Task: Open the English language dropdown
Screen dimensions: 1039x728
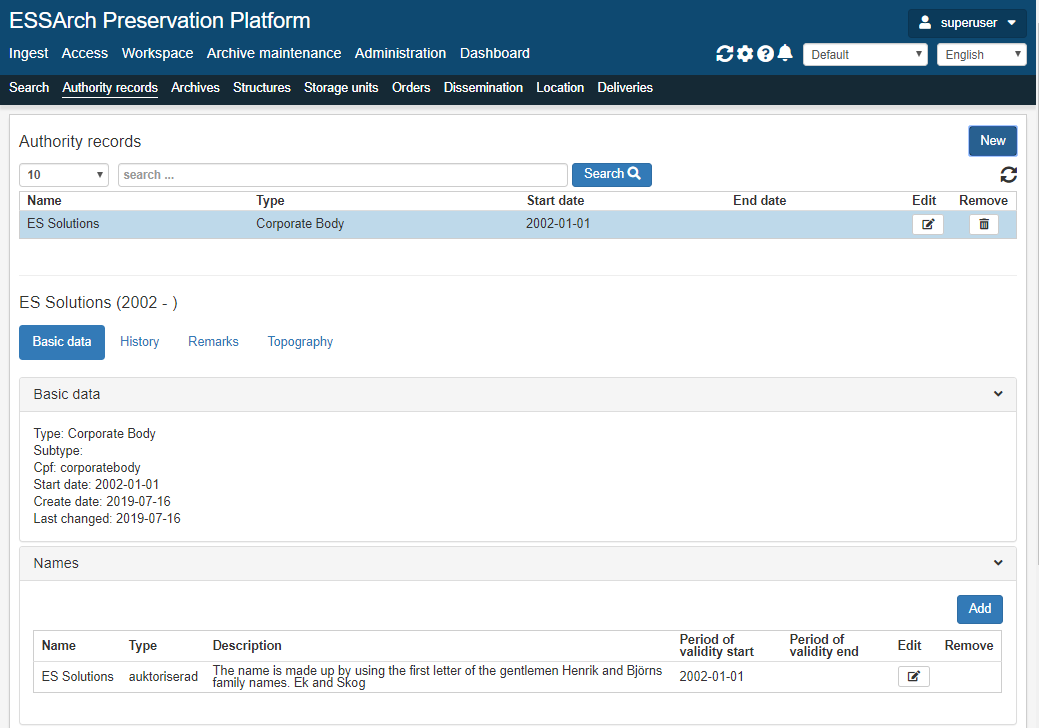Action: pos(981,54)
